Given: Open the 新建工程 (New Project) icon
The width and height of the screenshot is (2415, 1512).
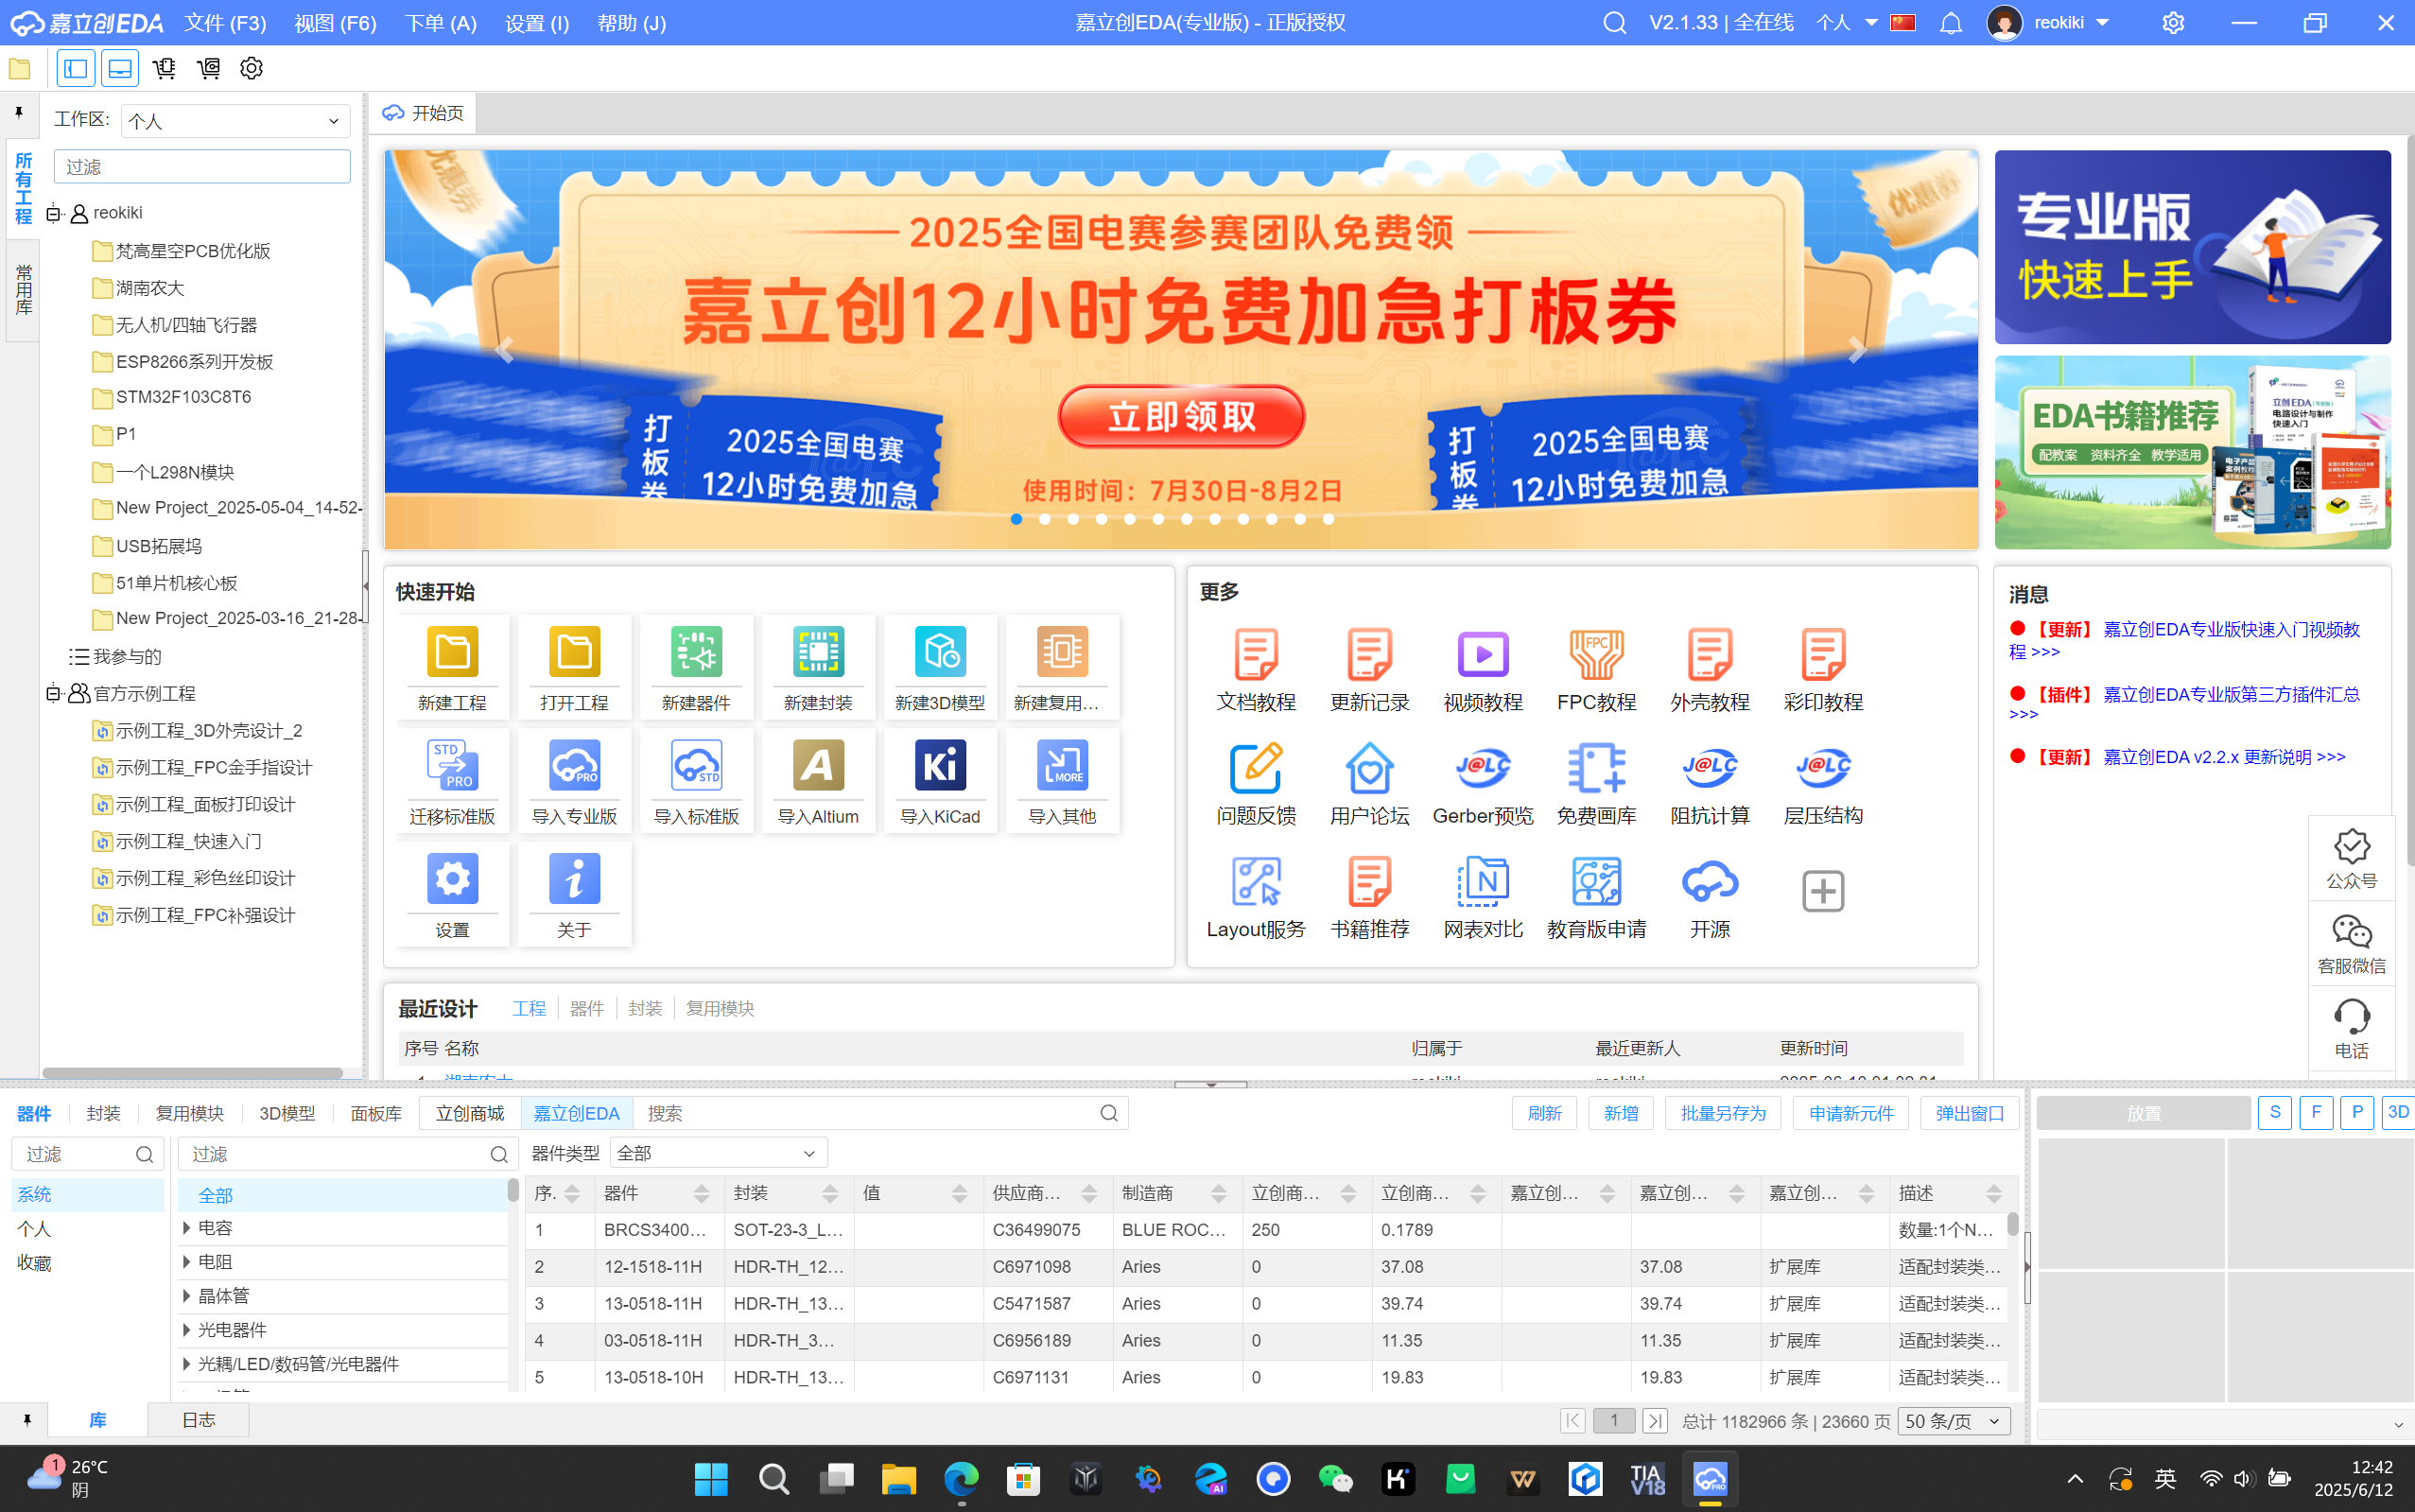Looking at the screenshot, I should (x=452, y=665).
